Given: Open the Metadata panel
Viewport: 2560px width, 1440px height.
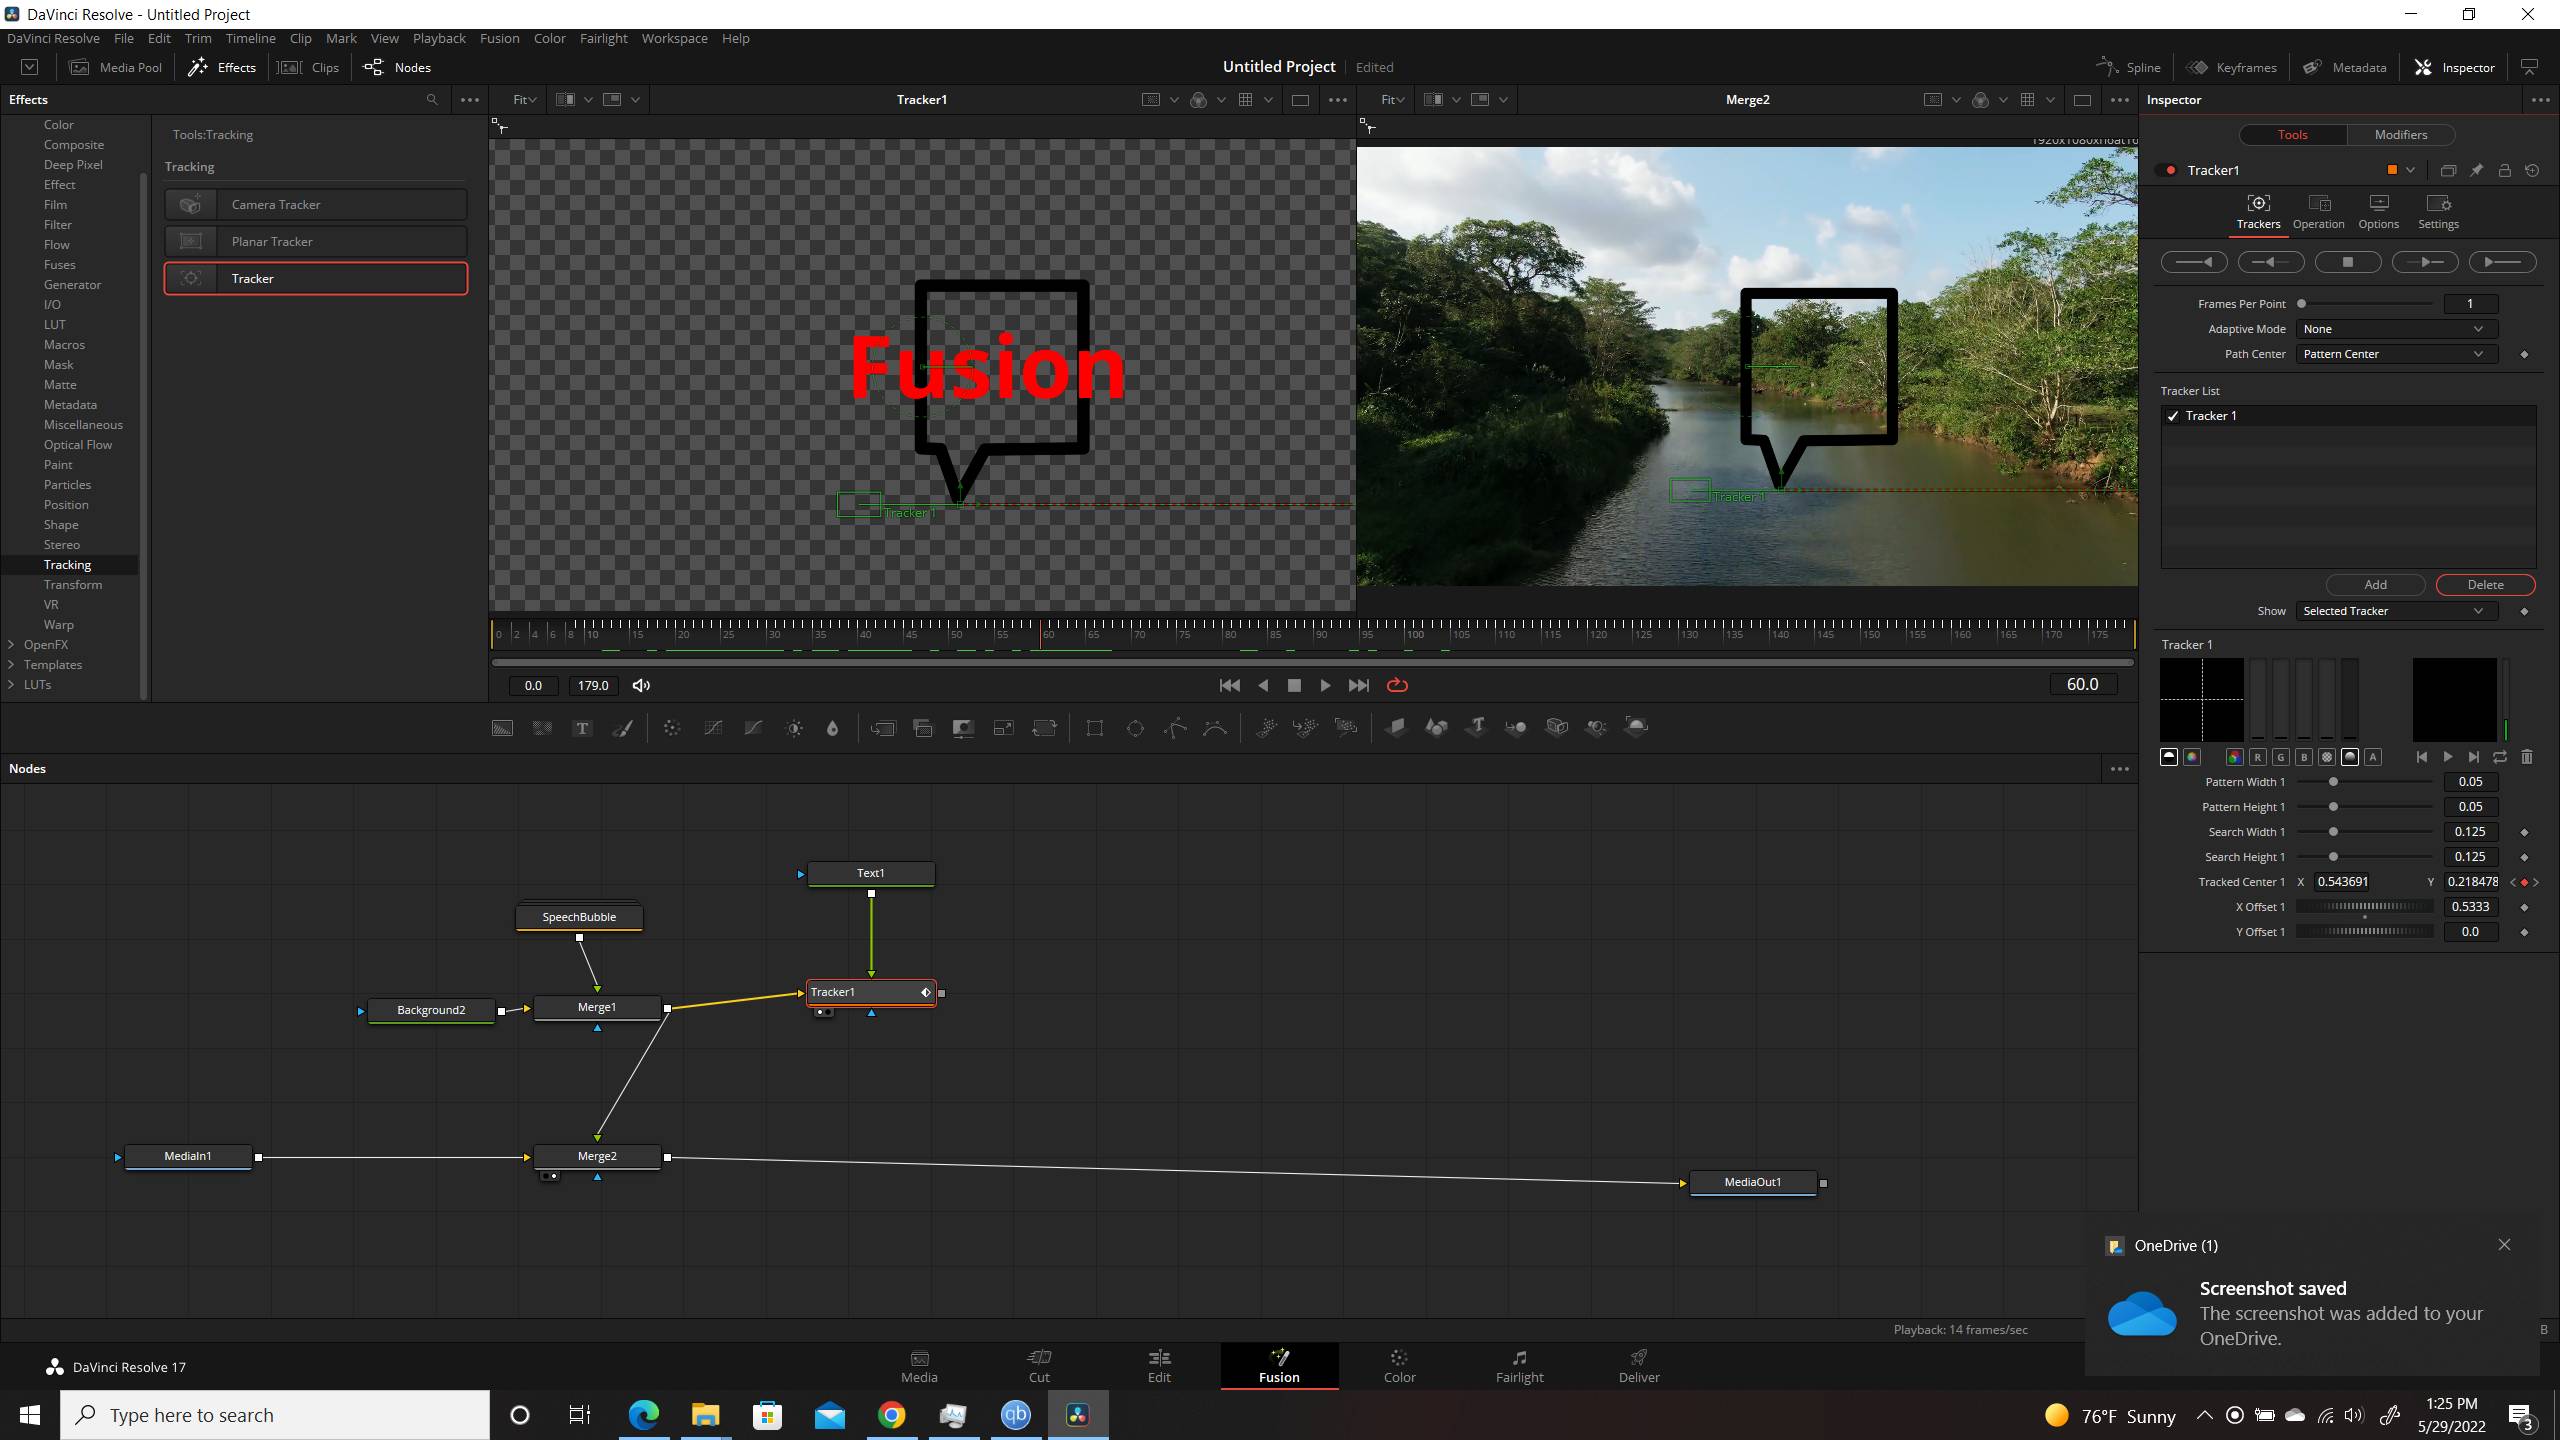Looking at the screenshot, I should pyautogui.click(x=2344, y=67).
